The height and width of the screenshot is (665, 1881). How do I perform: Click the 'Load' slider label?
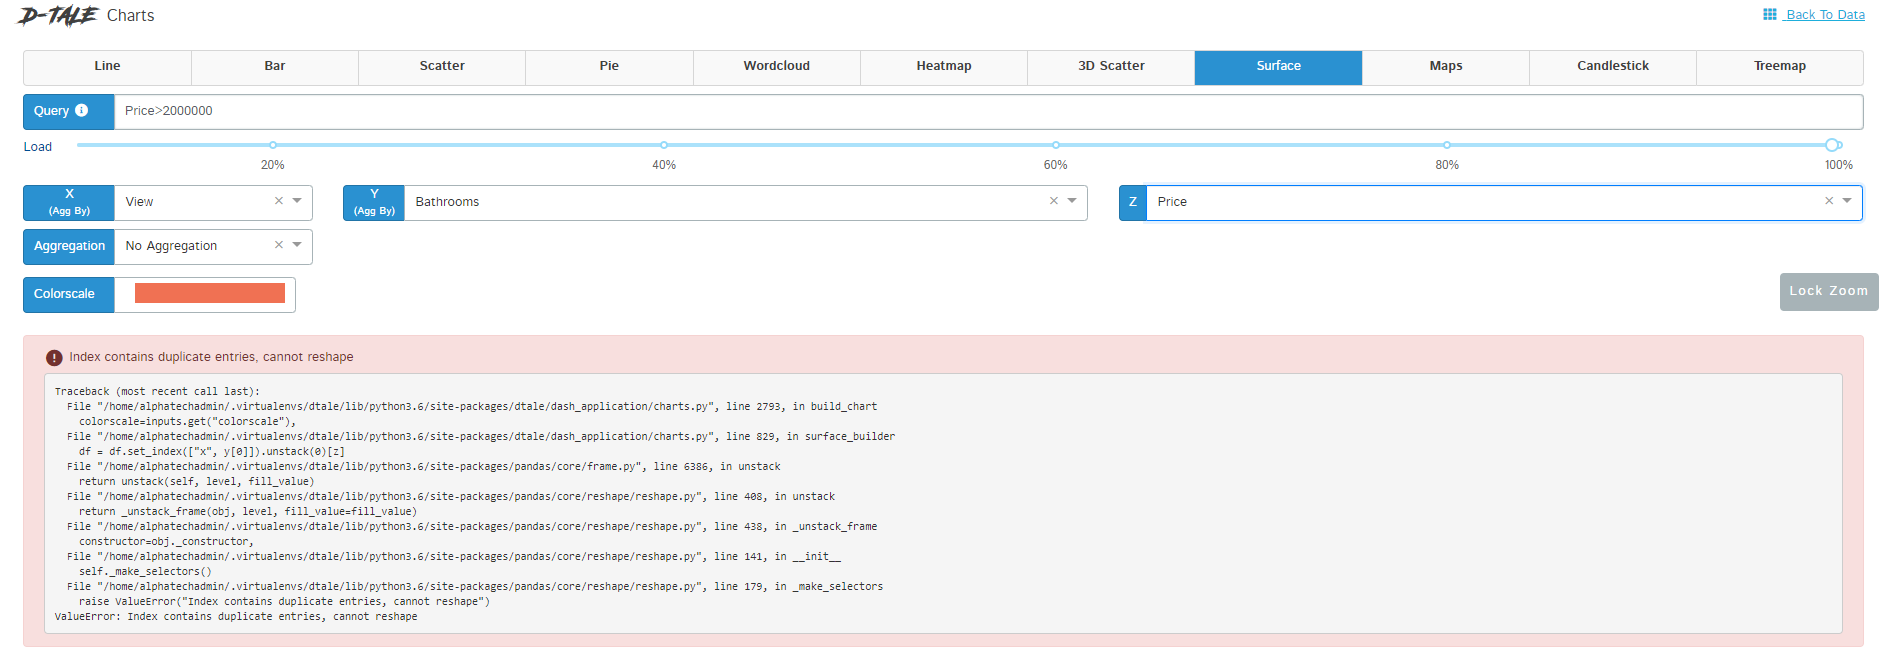[38, 147]
